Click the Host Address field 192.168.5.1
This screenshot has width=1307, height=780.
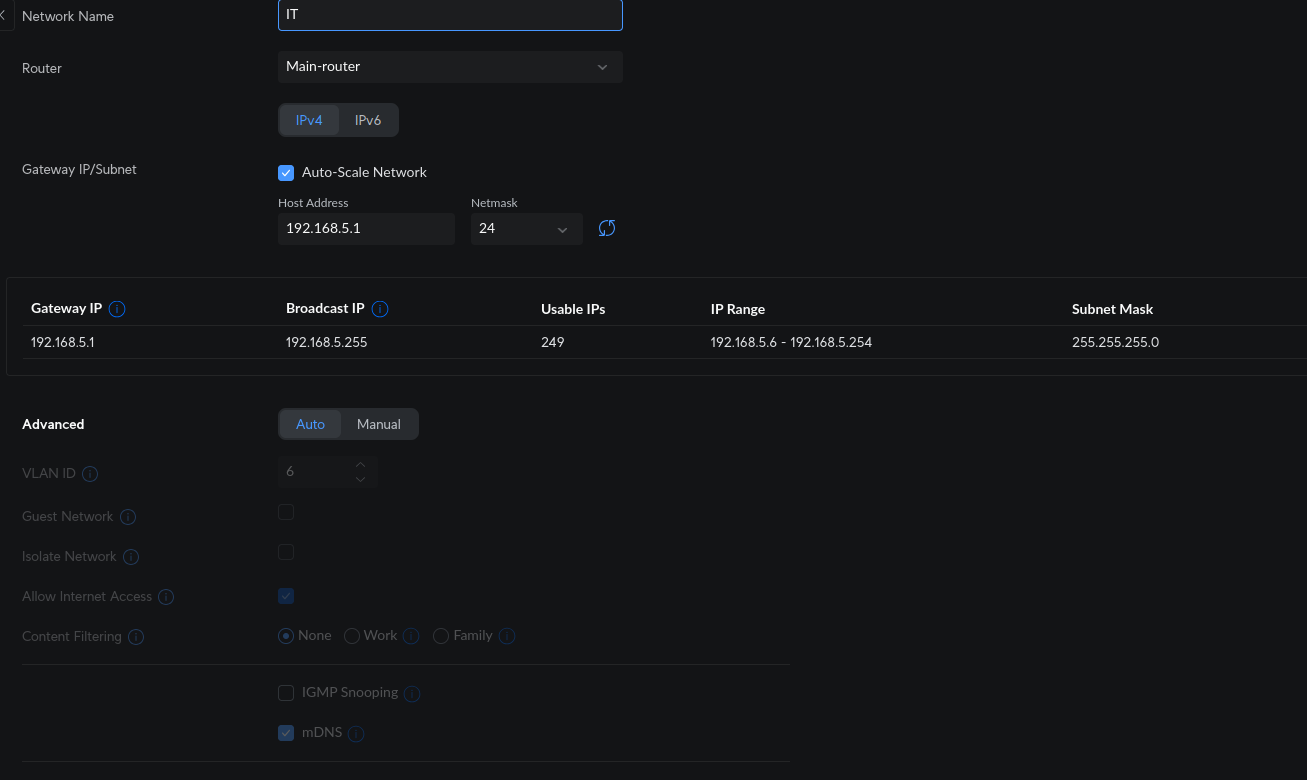pos(366,228)
